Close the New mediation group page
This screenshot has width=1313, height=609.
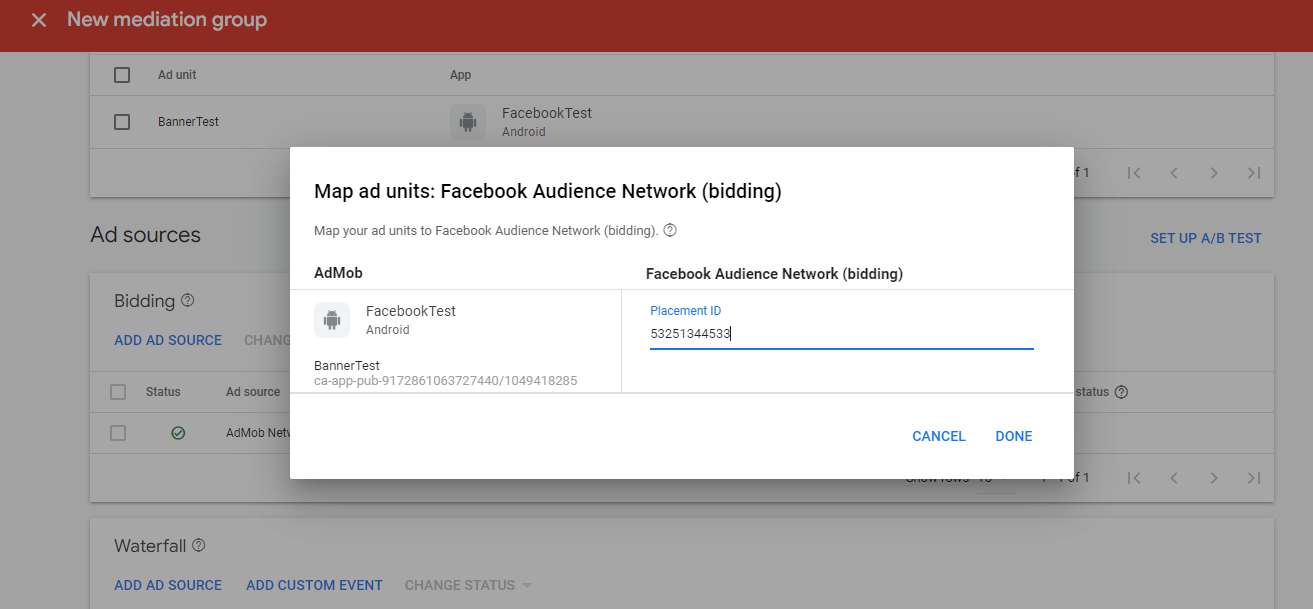click(39, 20)
